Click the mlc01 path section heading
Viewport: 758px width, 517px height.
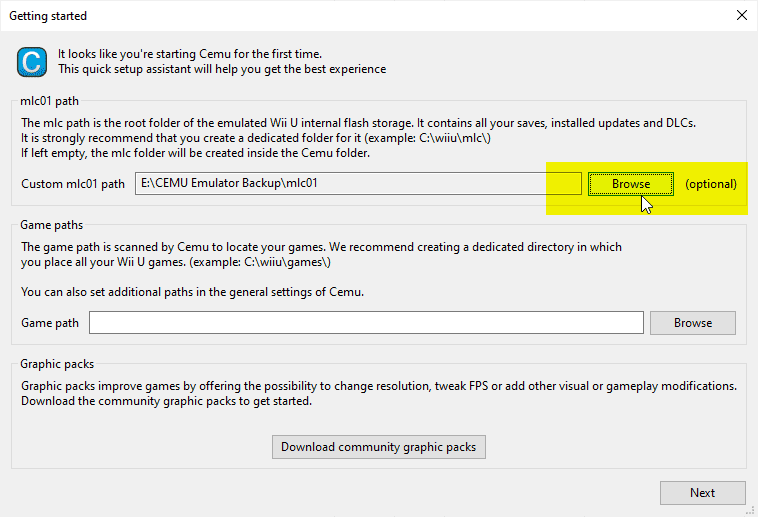(x=49, y=101)
